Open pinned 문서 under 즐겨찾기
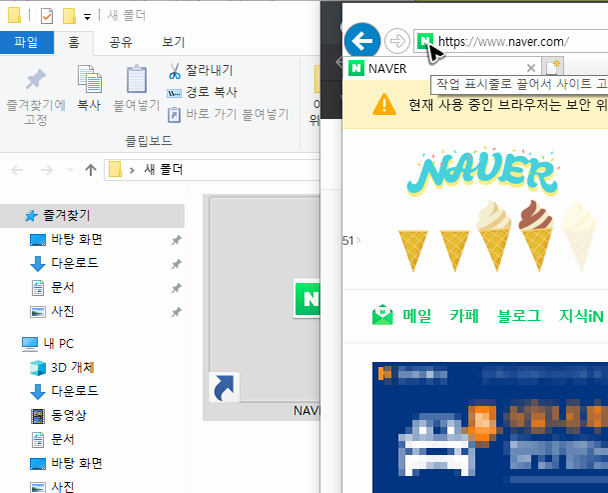 coord(62,287)
